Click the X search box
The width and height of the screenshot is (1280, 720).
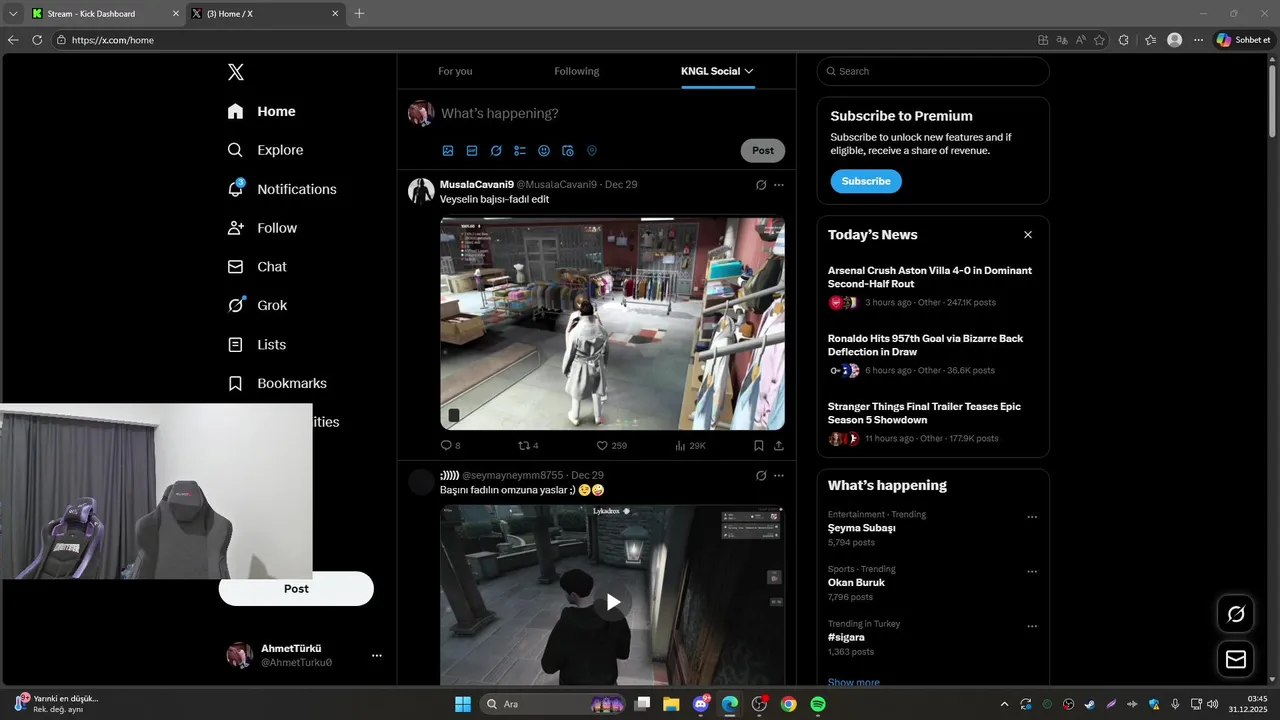(x=933, y=71)
